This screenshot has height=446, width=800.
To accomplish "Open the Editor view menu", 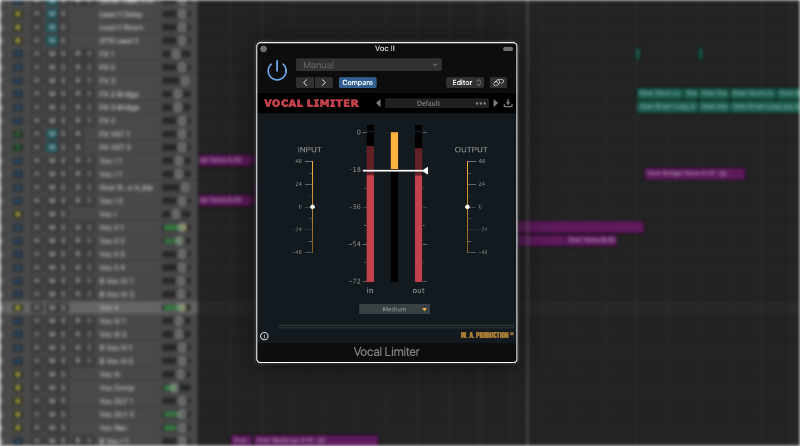I will (467, 83).
